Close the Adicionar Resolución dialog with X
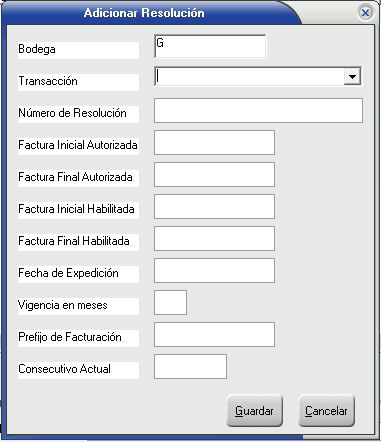 click(365, 13)
